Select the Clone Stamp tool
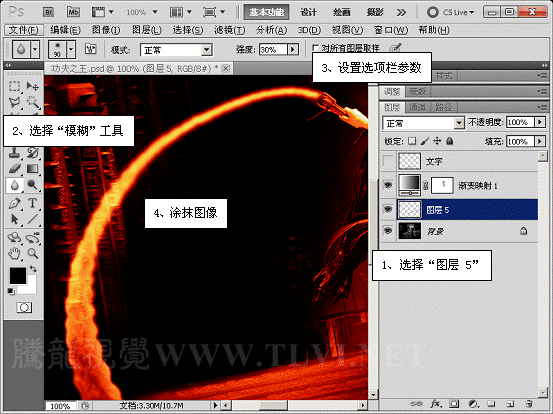This screenshot has width=553, height=414. (14, 153)
